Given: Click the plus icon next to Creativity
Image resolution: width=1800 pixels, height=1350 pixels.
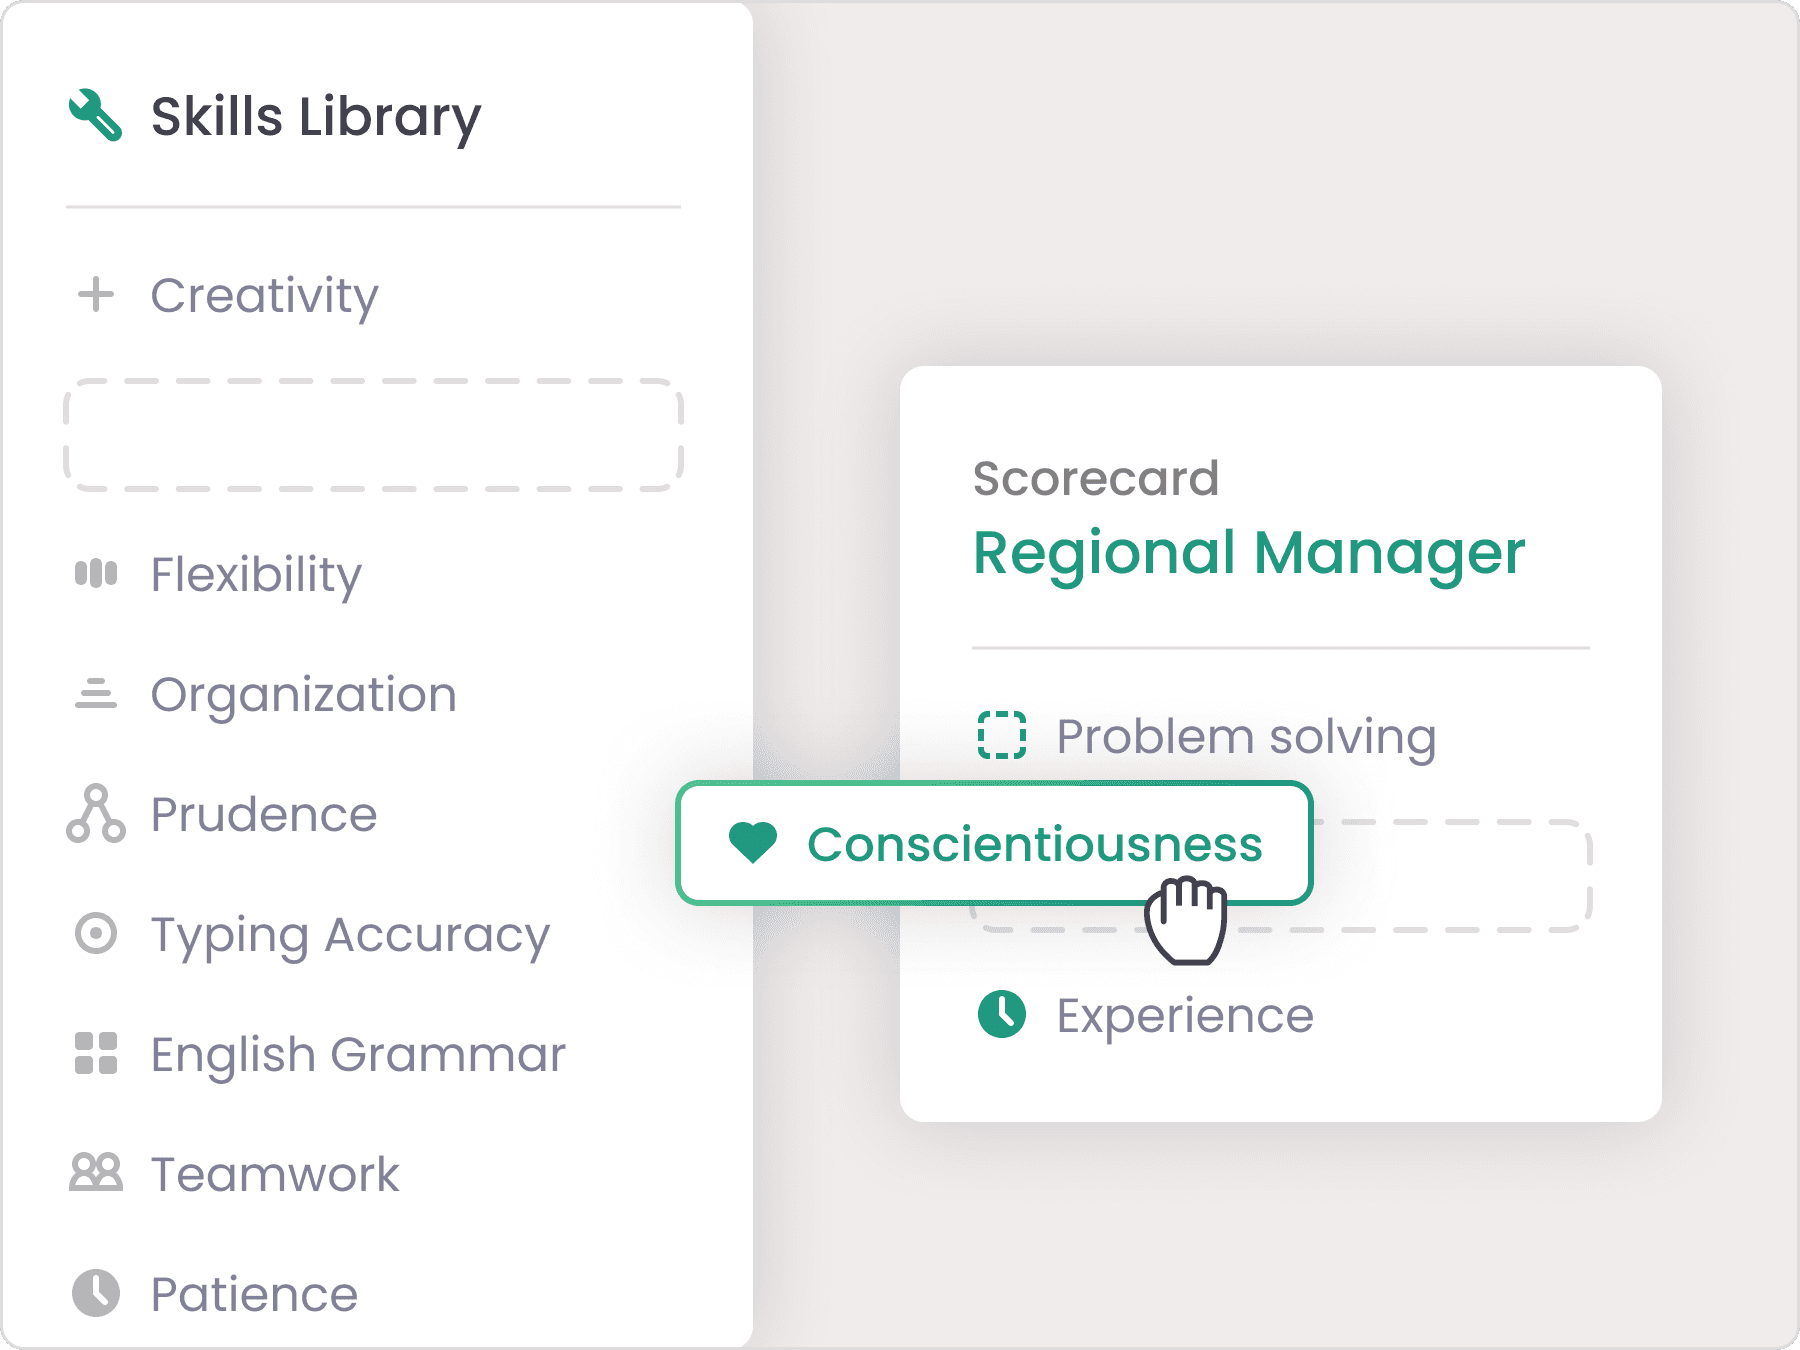Looking at the screenshot, I should (96, 295).
